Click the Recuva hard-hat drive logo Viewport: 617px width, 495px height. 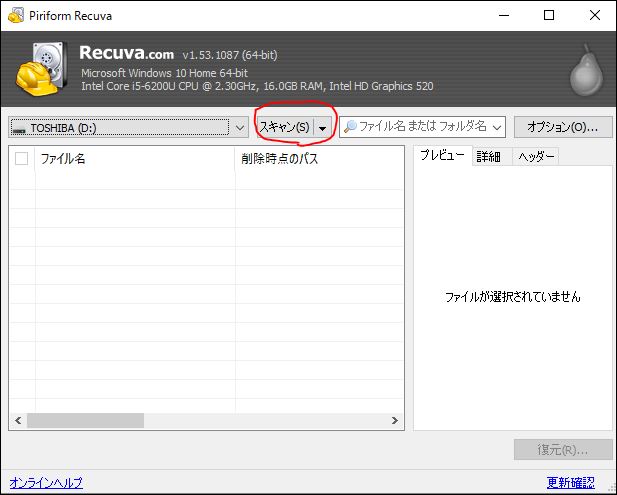coord(41,69)
